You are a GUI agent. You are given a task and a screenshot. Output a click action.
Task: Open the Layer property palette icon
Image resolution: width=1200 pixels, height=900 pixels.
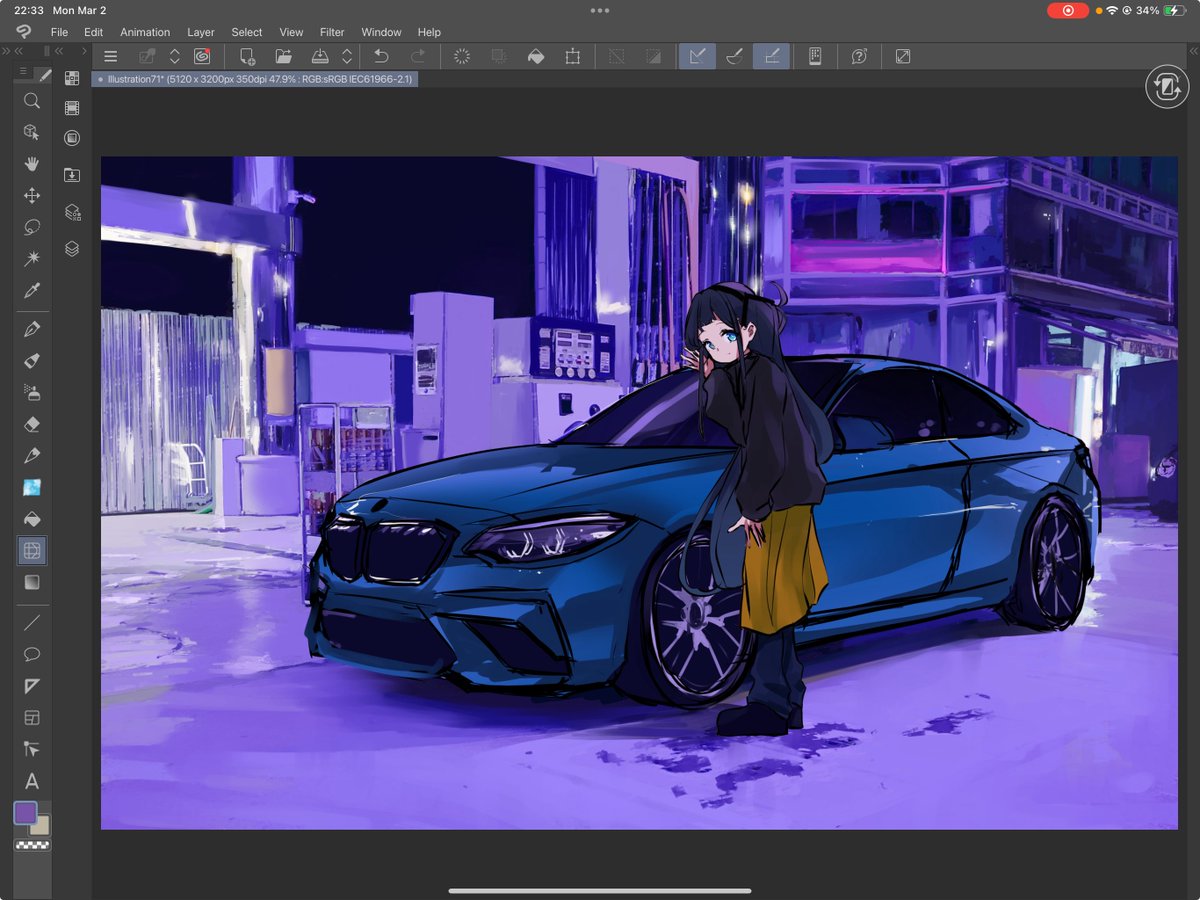coord(72,212)
